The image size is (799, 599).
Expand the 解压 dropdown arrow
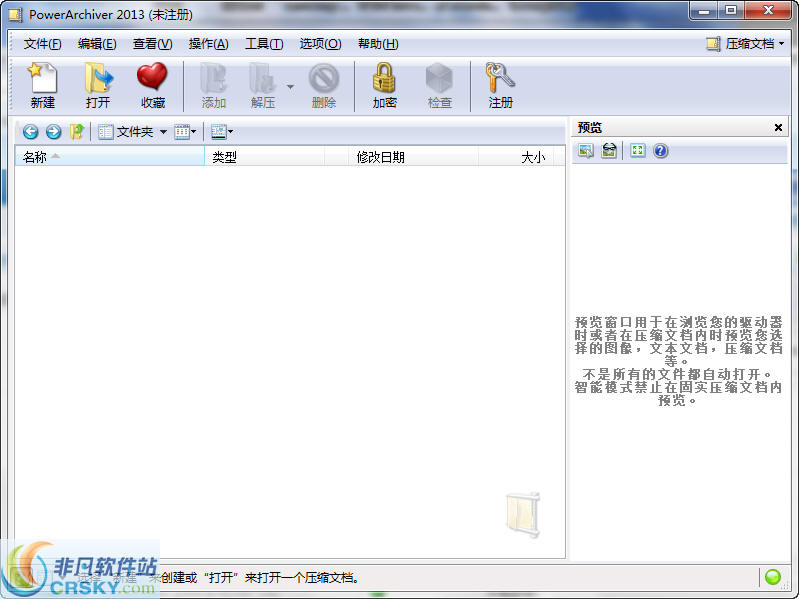(x=290, y=87)
